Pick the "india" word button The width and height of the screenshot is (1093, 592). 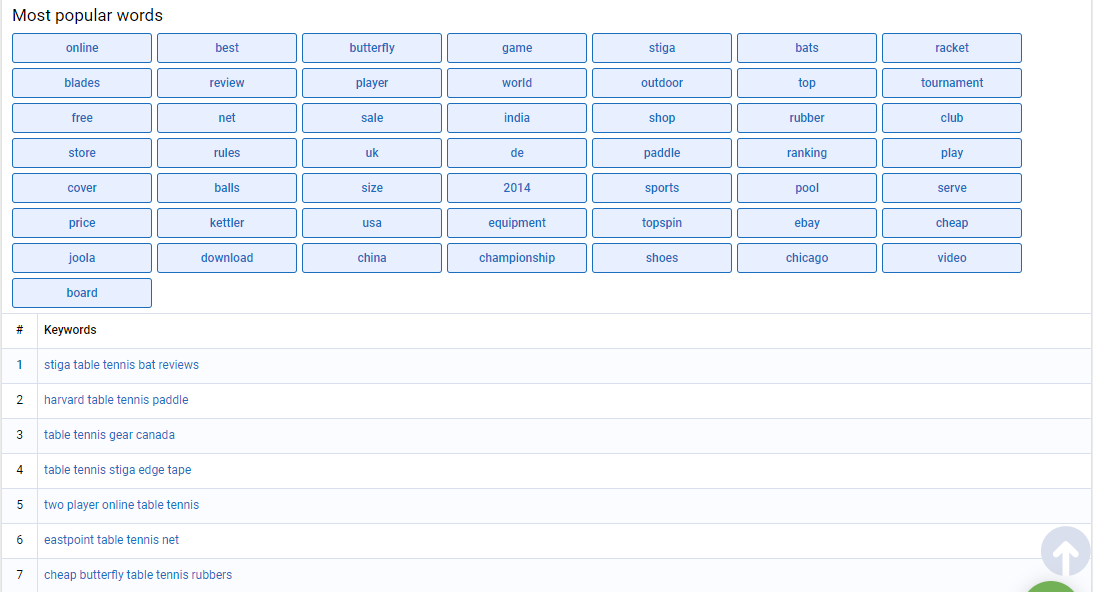pyautogui.click(x=517, y=118)
